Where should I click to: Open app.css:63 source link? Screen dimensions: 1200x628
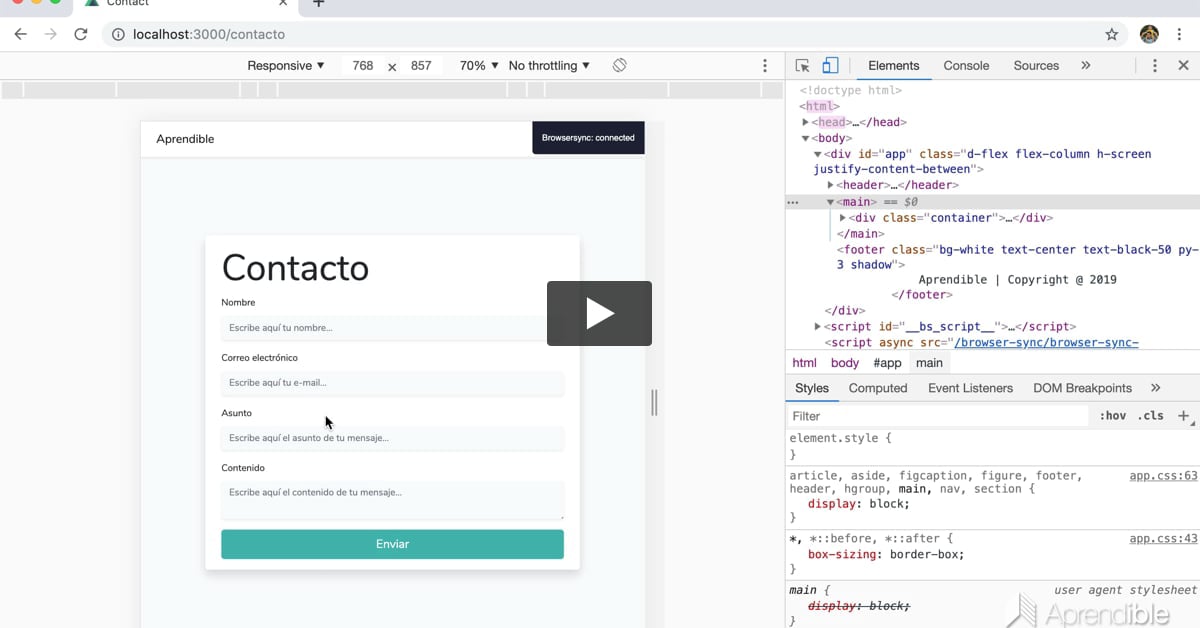click(1163, 476)
